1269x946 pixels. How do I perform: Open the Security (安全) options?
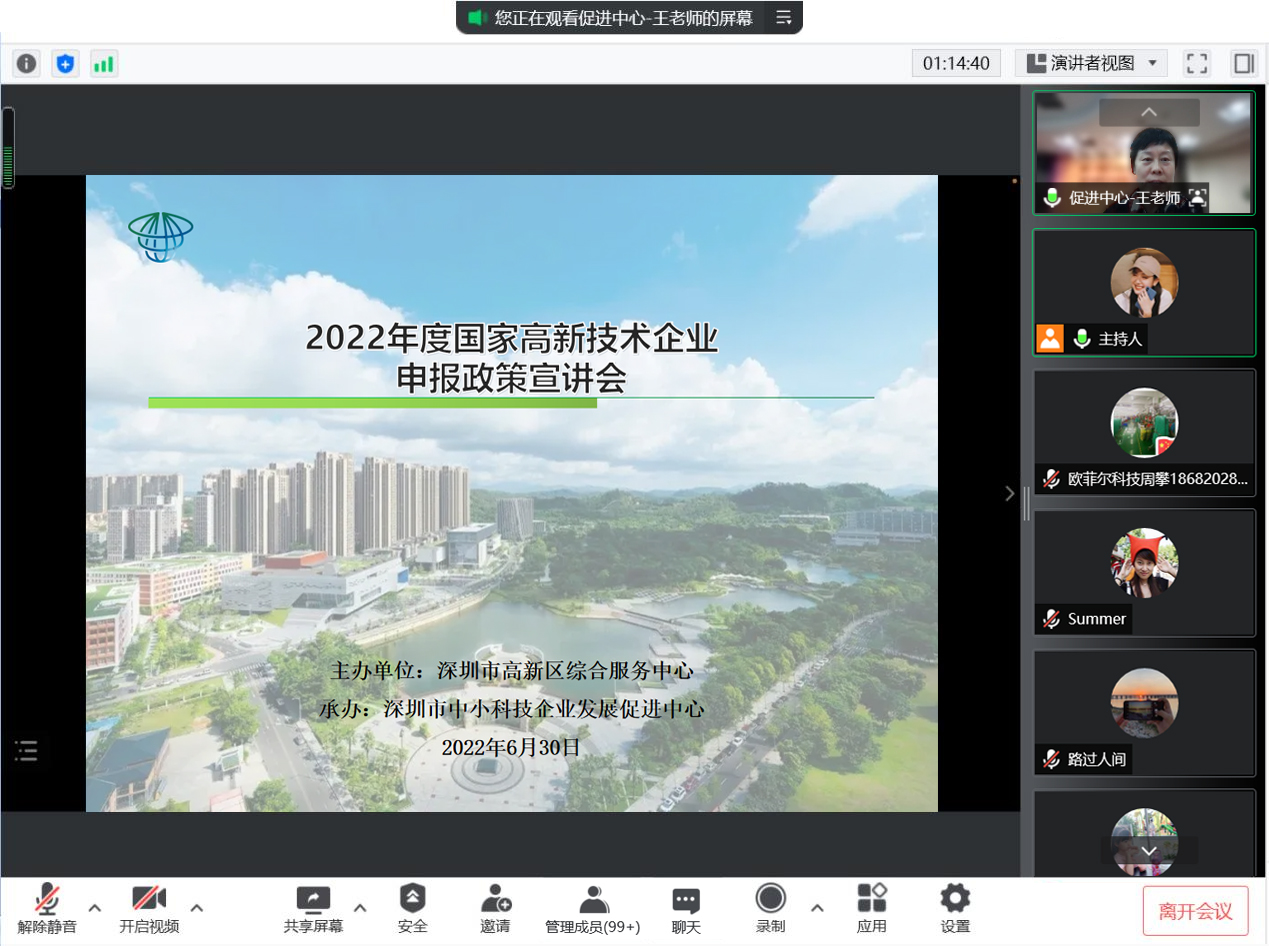pos(412,908)
